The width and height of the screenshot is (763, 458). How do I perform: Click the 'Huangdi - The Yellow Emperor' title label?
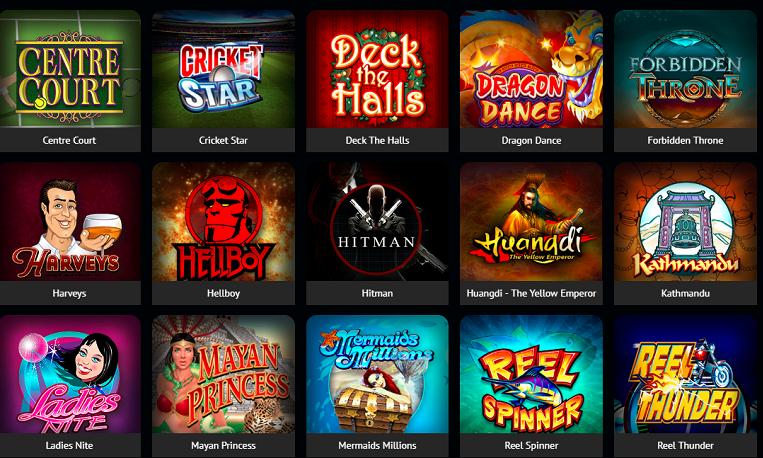[x=531, y=293]
